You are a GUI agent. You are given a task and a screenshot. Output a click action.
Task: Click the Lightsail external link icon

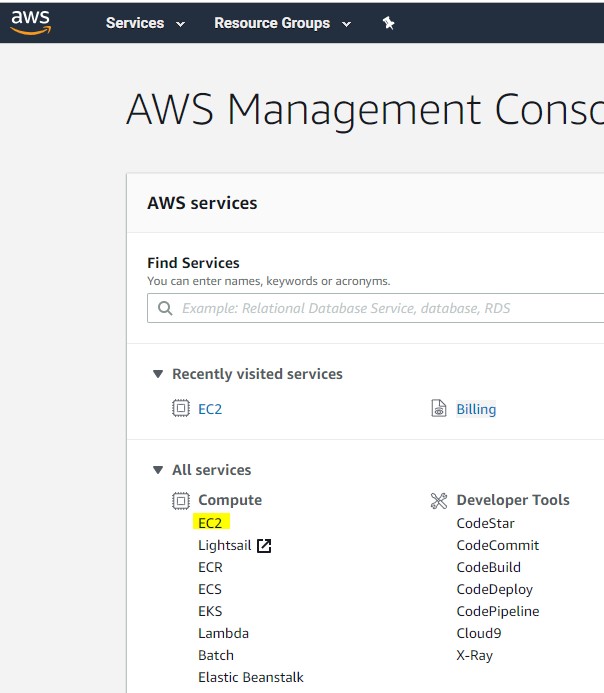pos(264,546)
